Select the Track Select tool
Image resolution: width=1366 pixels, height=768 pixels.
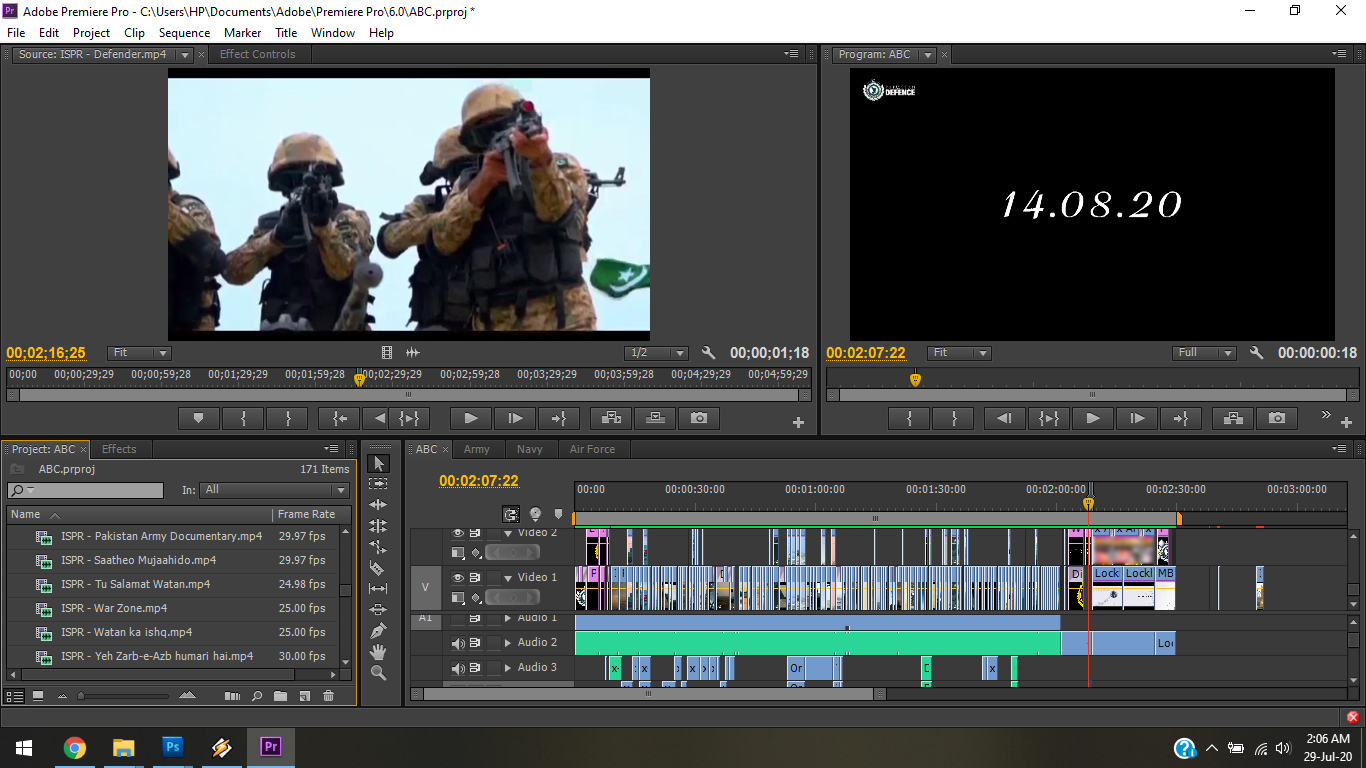[x=378, y=484]
